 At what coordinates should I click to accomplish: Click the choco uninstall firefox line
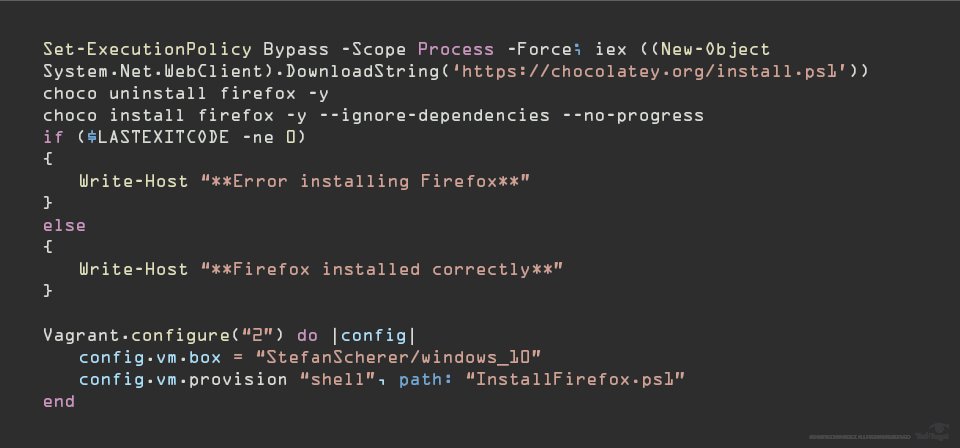pos(186,93)
